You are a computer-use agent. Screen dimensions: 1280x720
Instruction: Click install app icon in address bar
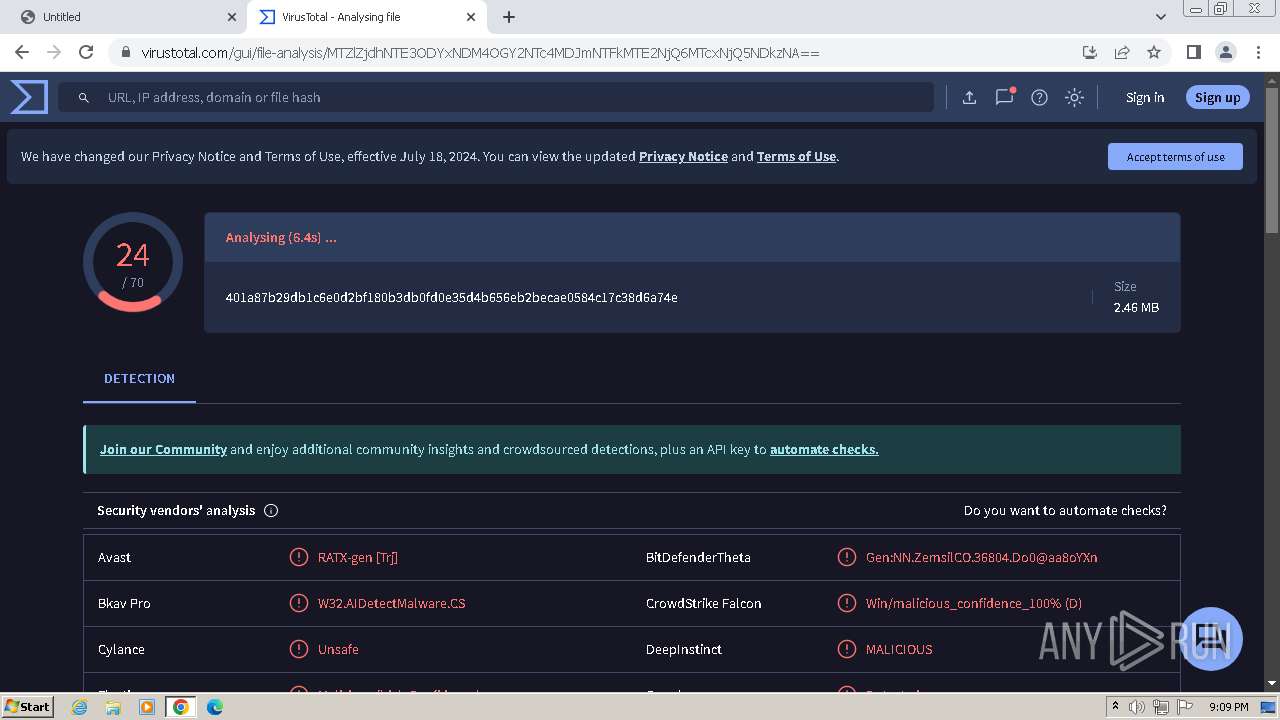[1090, 52]
